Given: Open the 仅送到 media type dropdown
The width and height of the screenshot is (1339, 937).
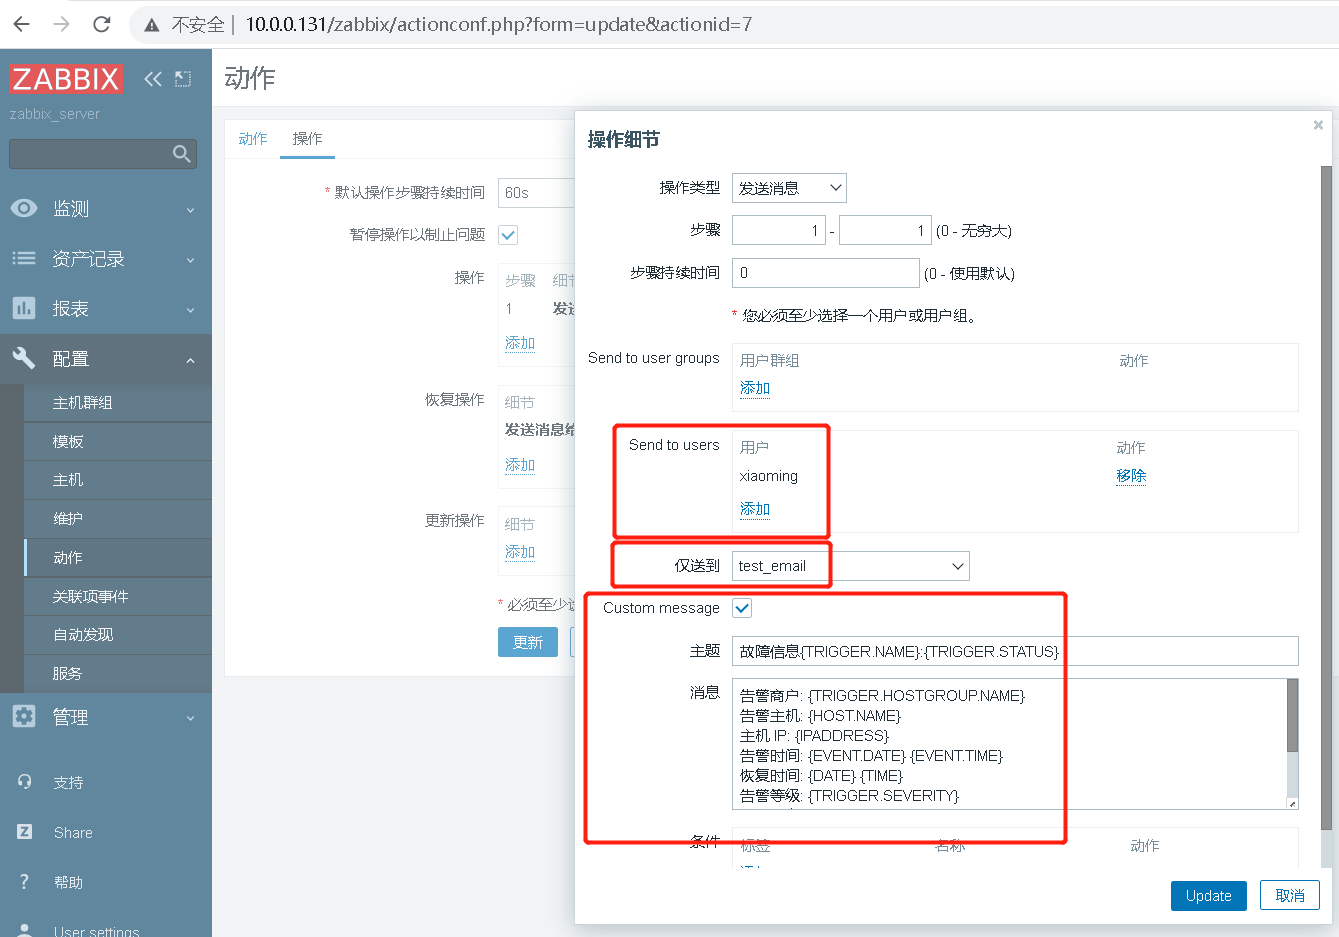Looking at the screenshot, I should pos(850,566).
